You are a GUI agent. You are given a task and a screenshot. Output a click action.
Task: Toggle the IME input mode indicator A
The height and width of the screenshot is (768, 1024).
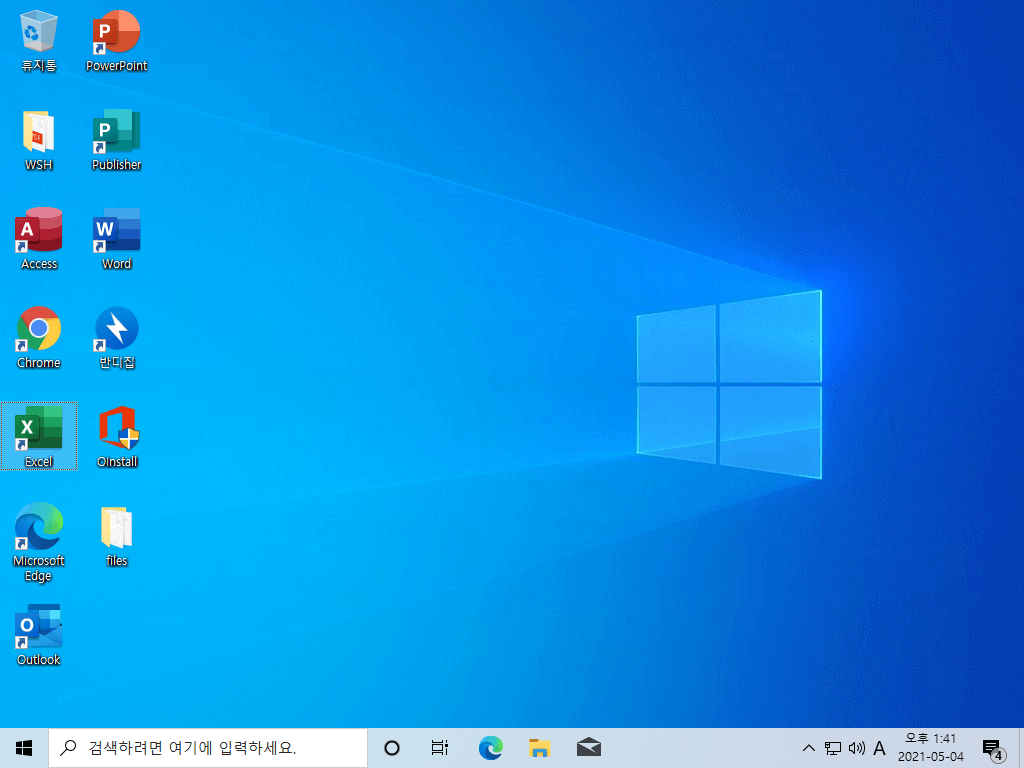(x=880, y=748)
